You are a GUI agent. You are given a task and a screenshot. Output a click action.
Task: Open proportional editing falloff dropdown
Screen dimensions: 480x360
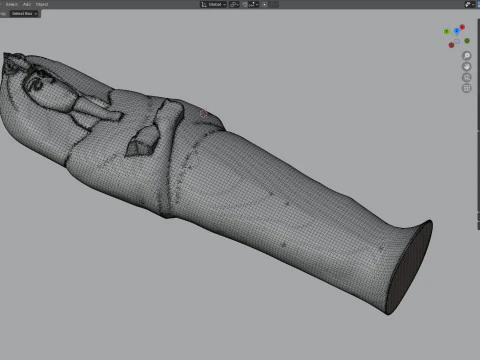273,4
